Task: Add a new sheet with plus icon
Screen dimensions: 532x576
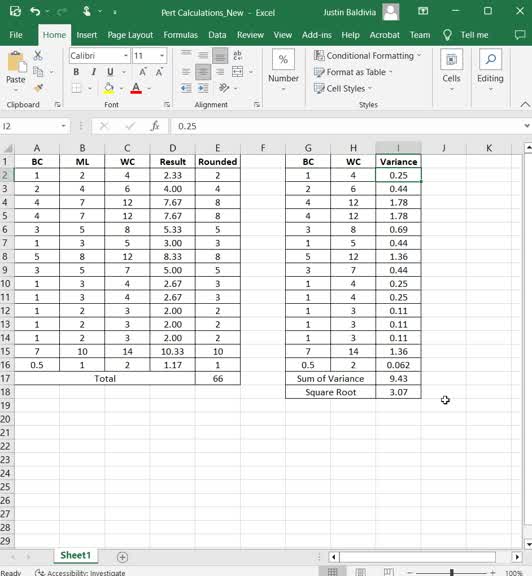Action: tap(122, 557)
